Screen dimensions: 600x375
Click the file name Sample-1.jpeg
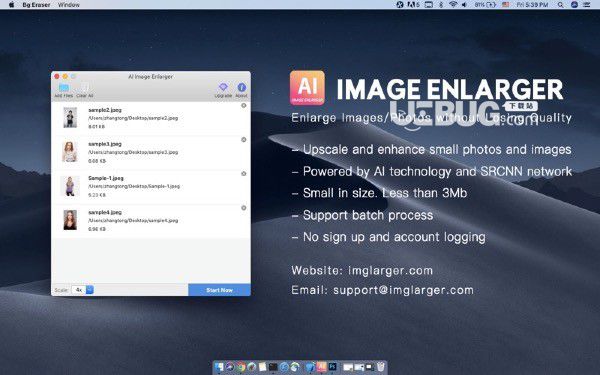pyautogui.click(x=106, y=178)
